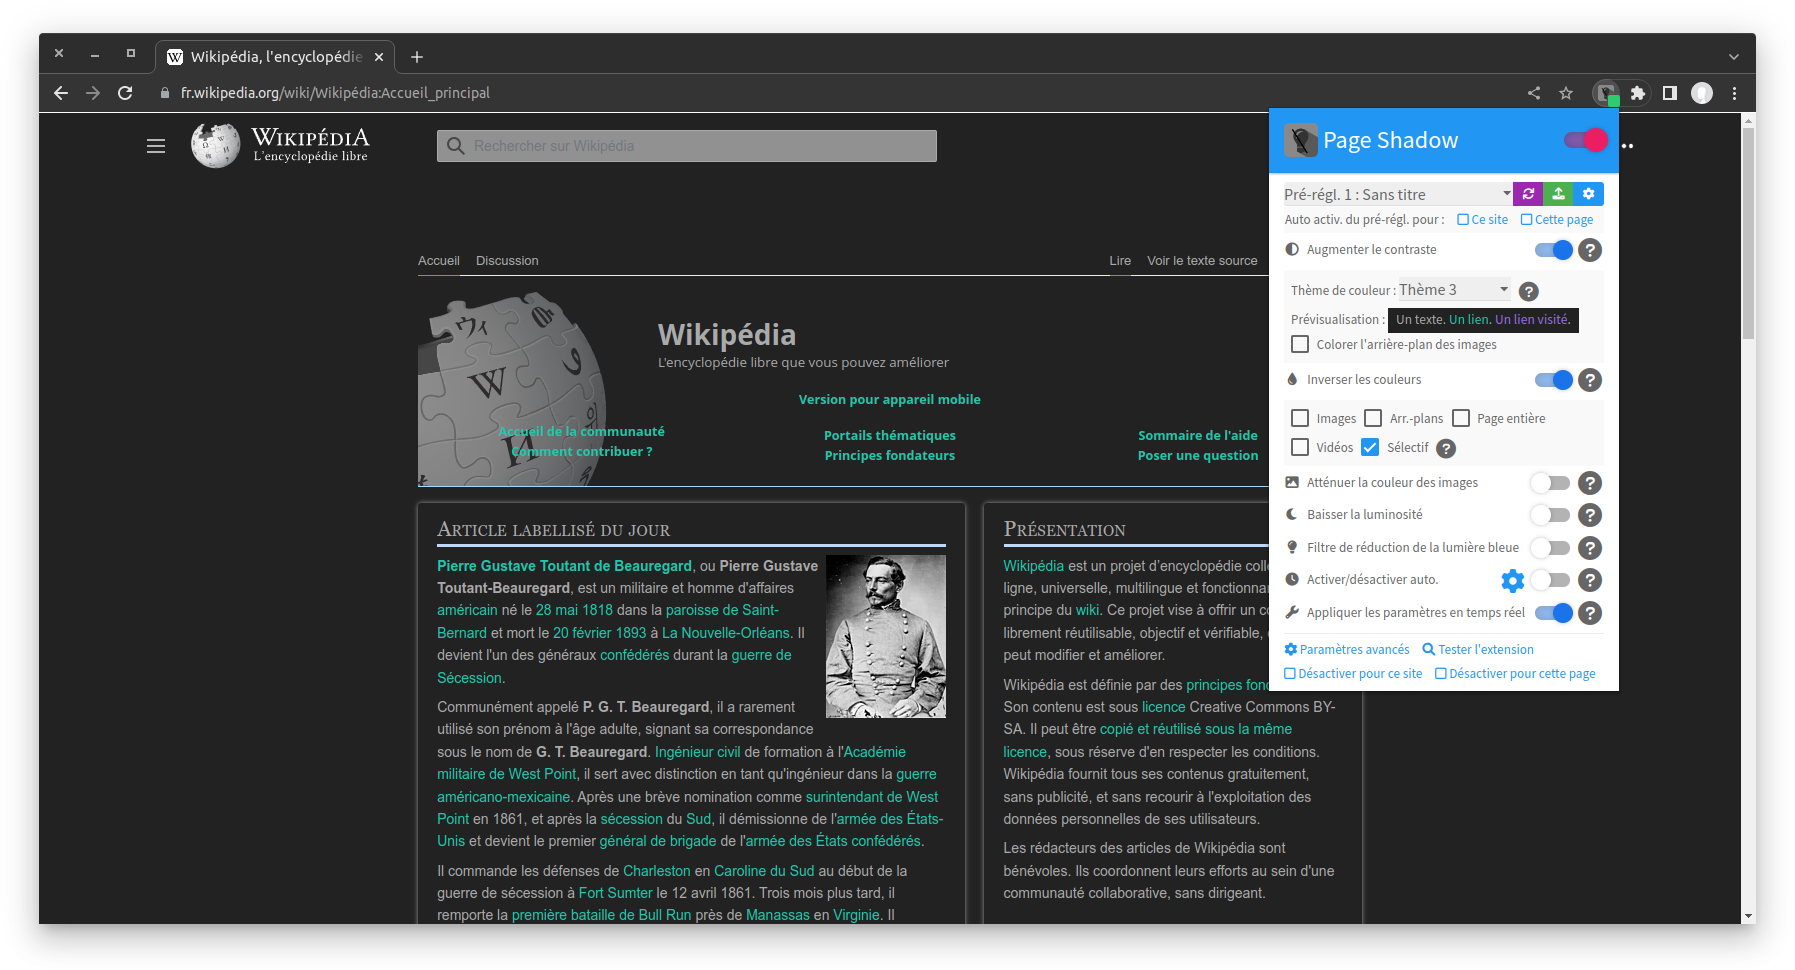1795x970 pixels.
Task: Enable Baisser la luminosité toggle
Action: 1551,515
